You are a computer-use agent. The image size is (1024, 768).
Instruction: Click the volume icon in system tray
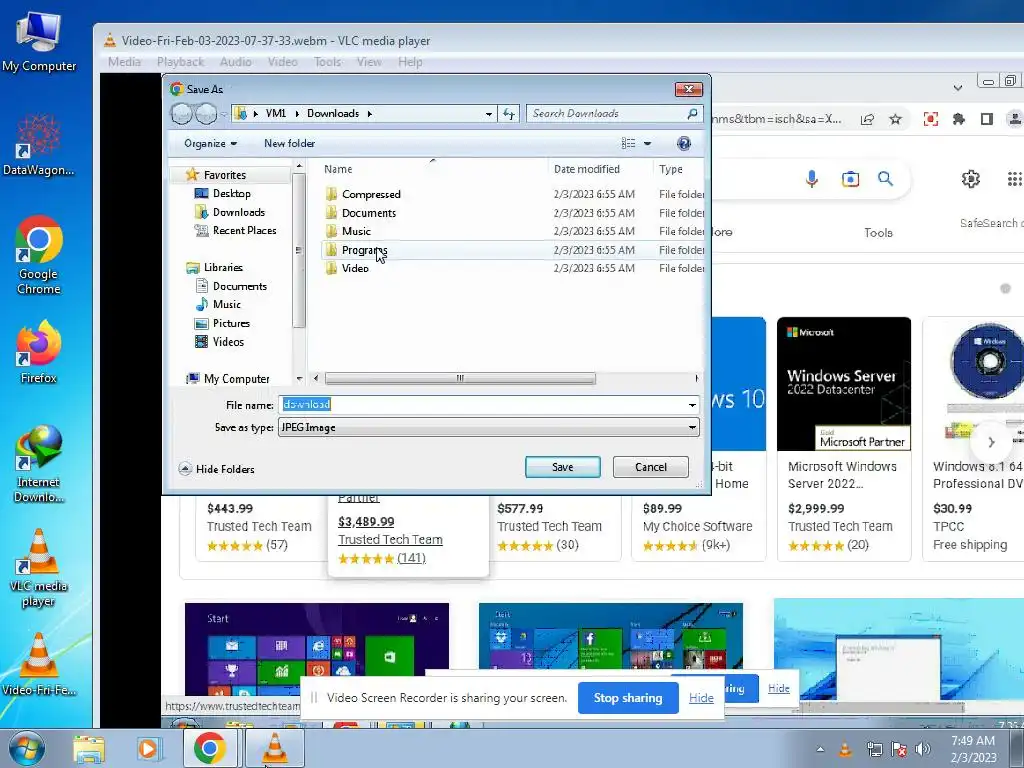click(923, 749)
